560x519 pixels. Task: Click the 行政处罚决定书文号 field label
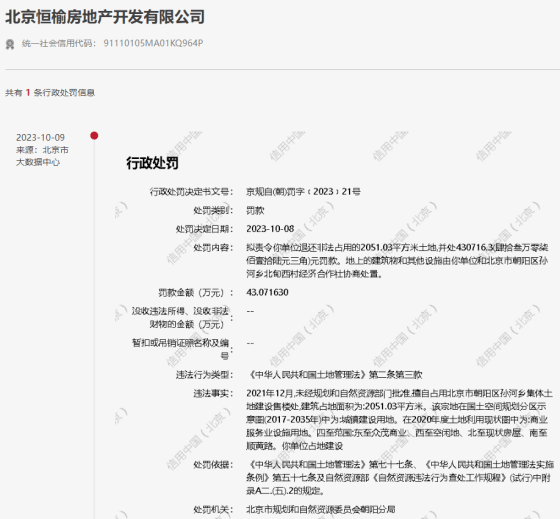(191, 192)
